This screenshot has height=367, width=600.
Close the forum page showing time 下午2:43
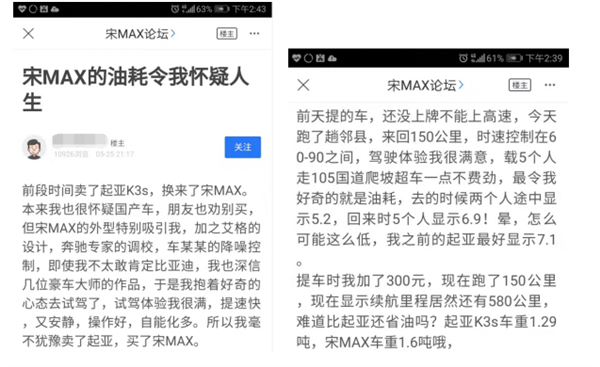(x=28, y=34)
